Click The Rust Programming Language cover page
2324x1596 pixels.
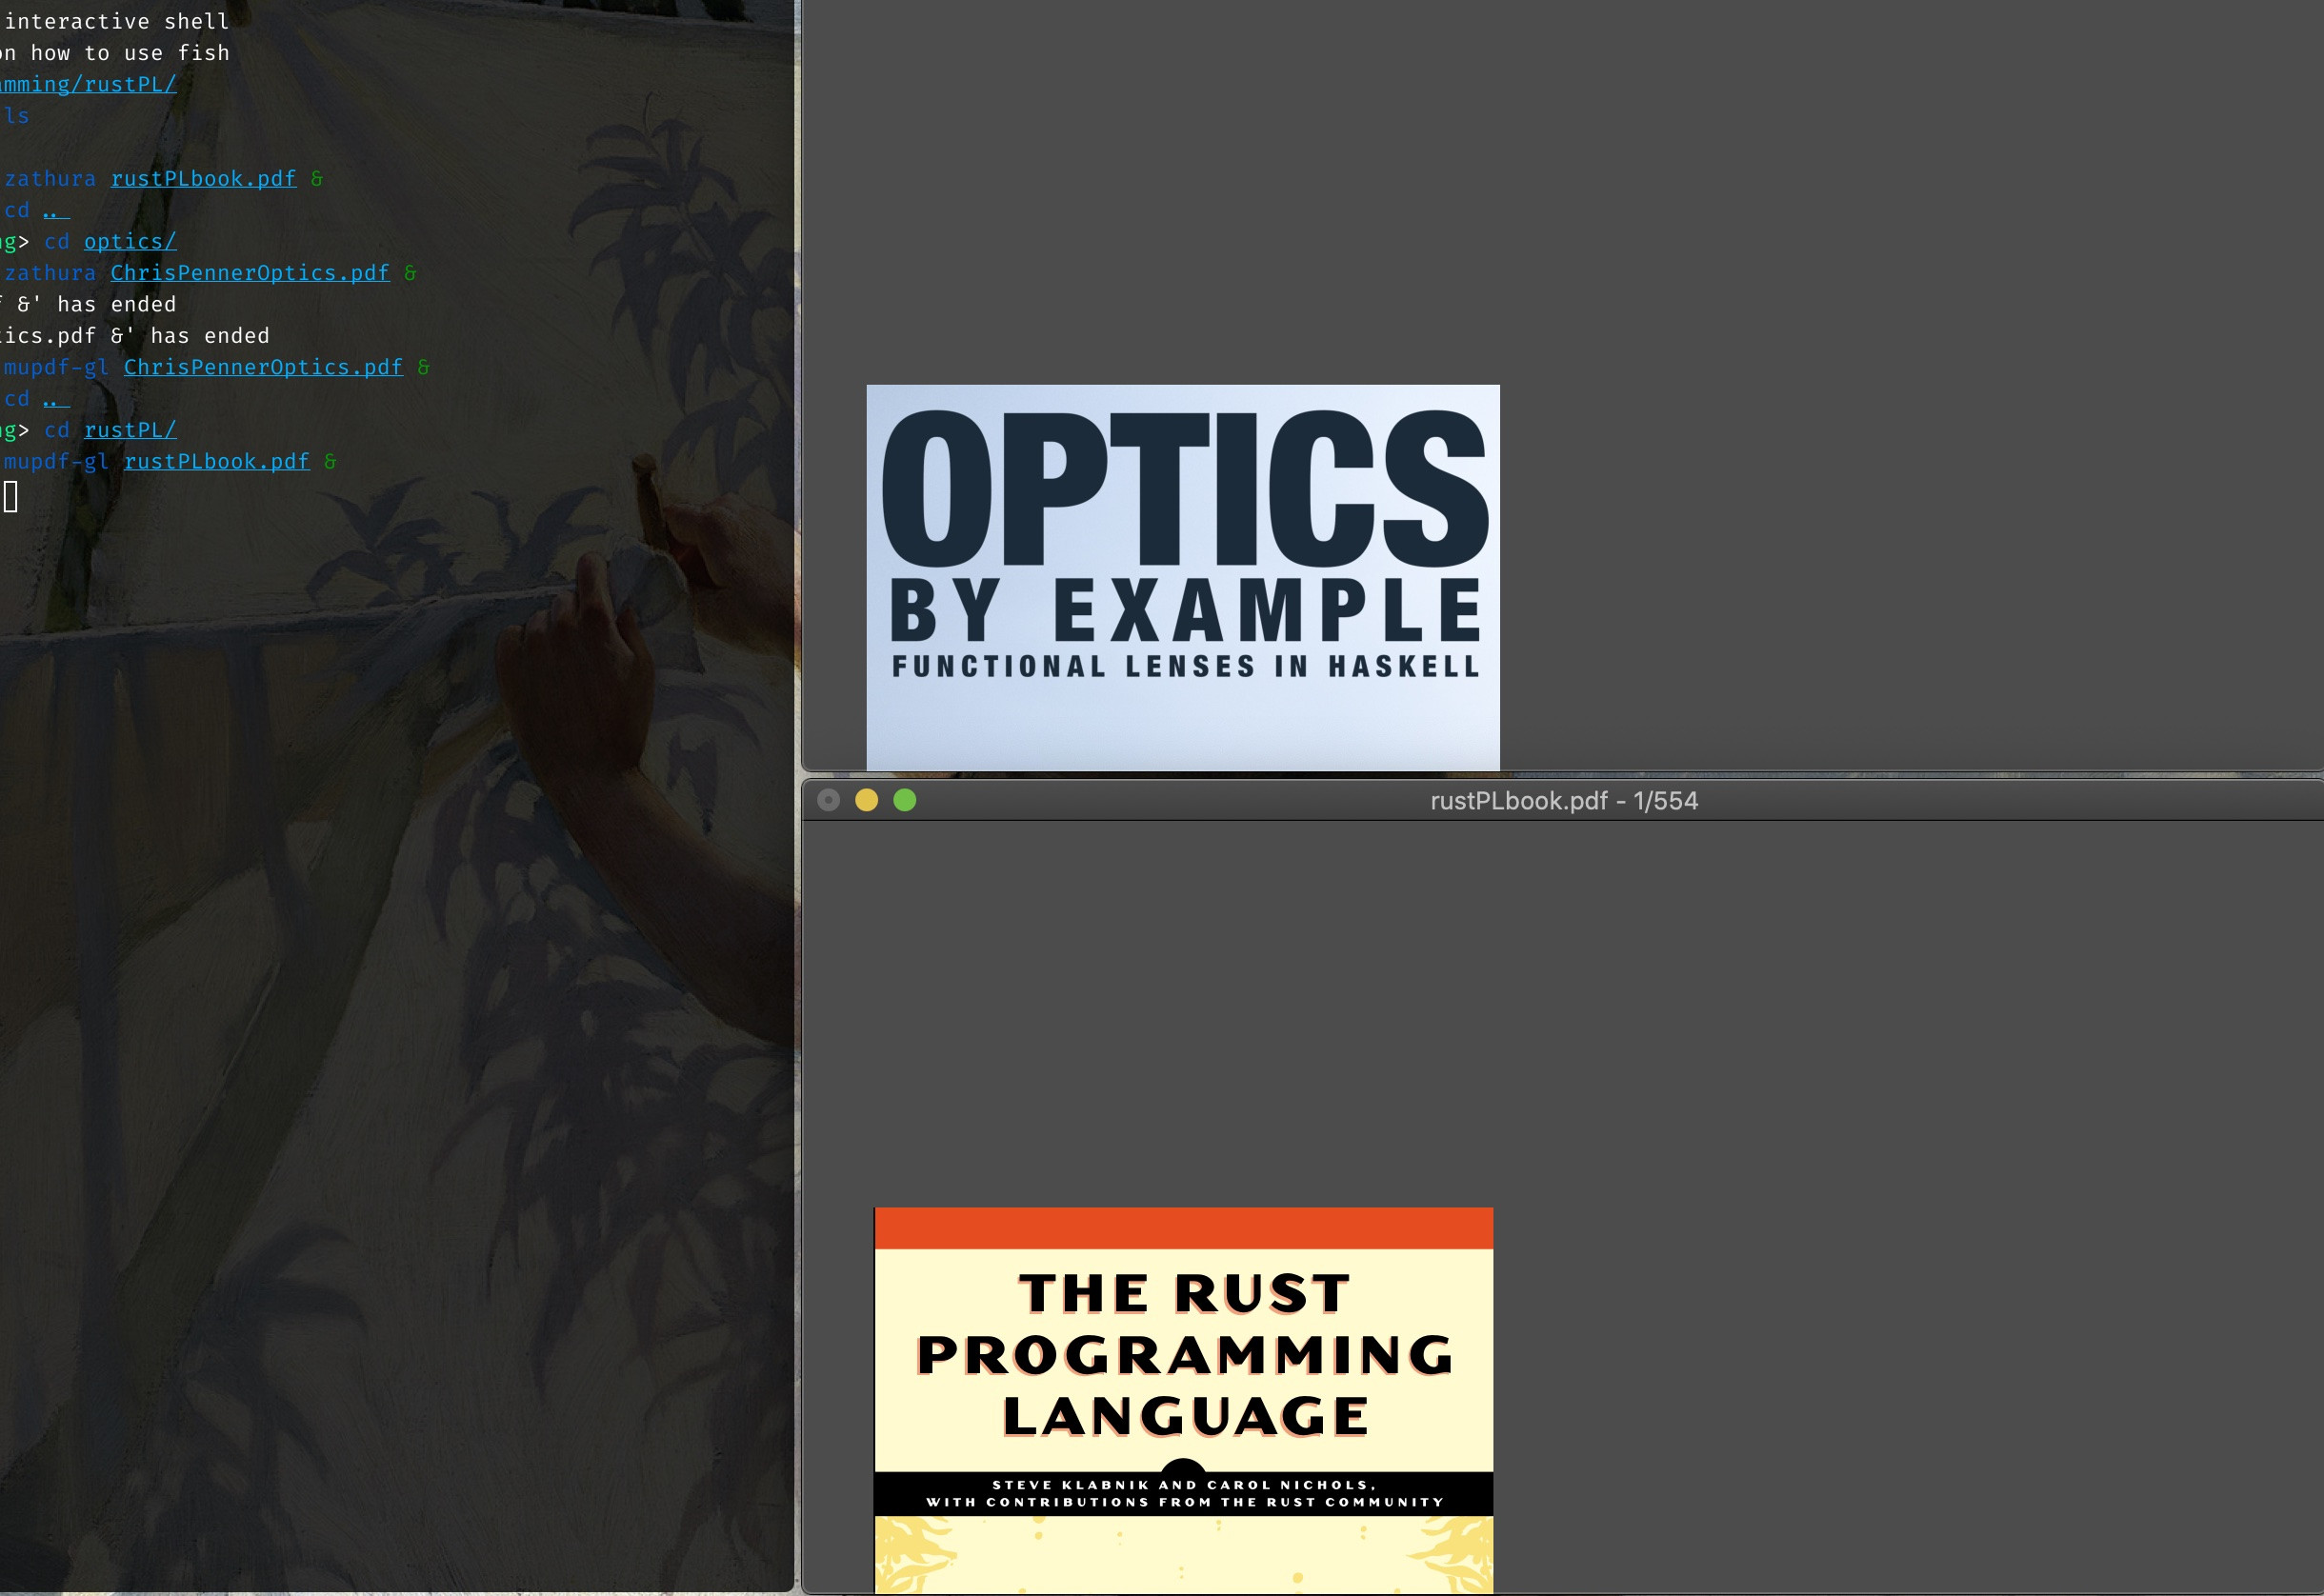(1184, 1400)
